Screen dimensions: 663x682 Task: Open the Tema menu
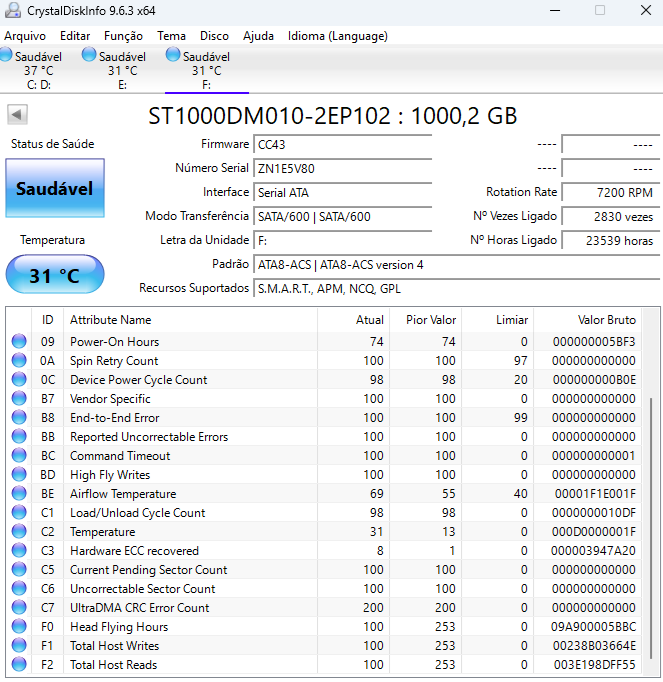[x=171, y=36]
